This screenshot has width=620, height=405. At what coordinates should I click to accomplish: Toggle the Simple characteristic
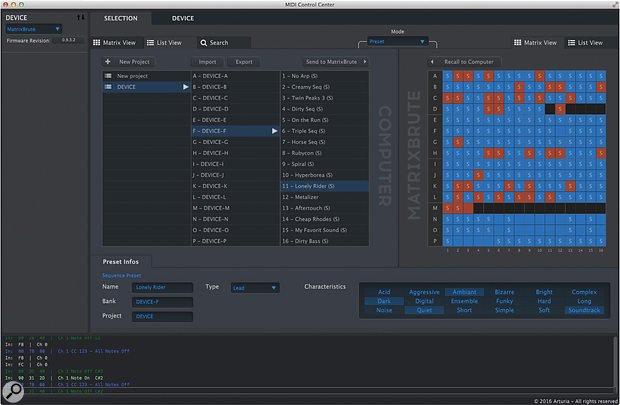point(504,310)
